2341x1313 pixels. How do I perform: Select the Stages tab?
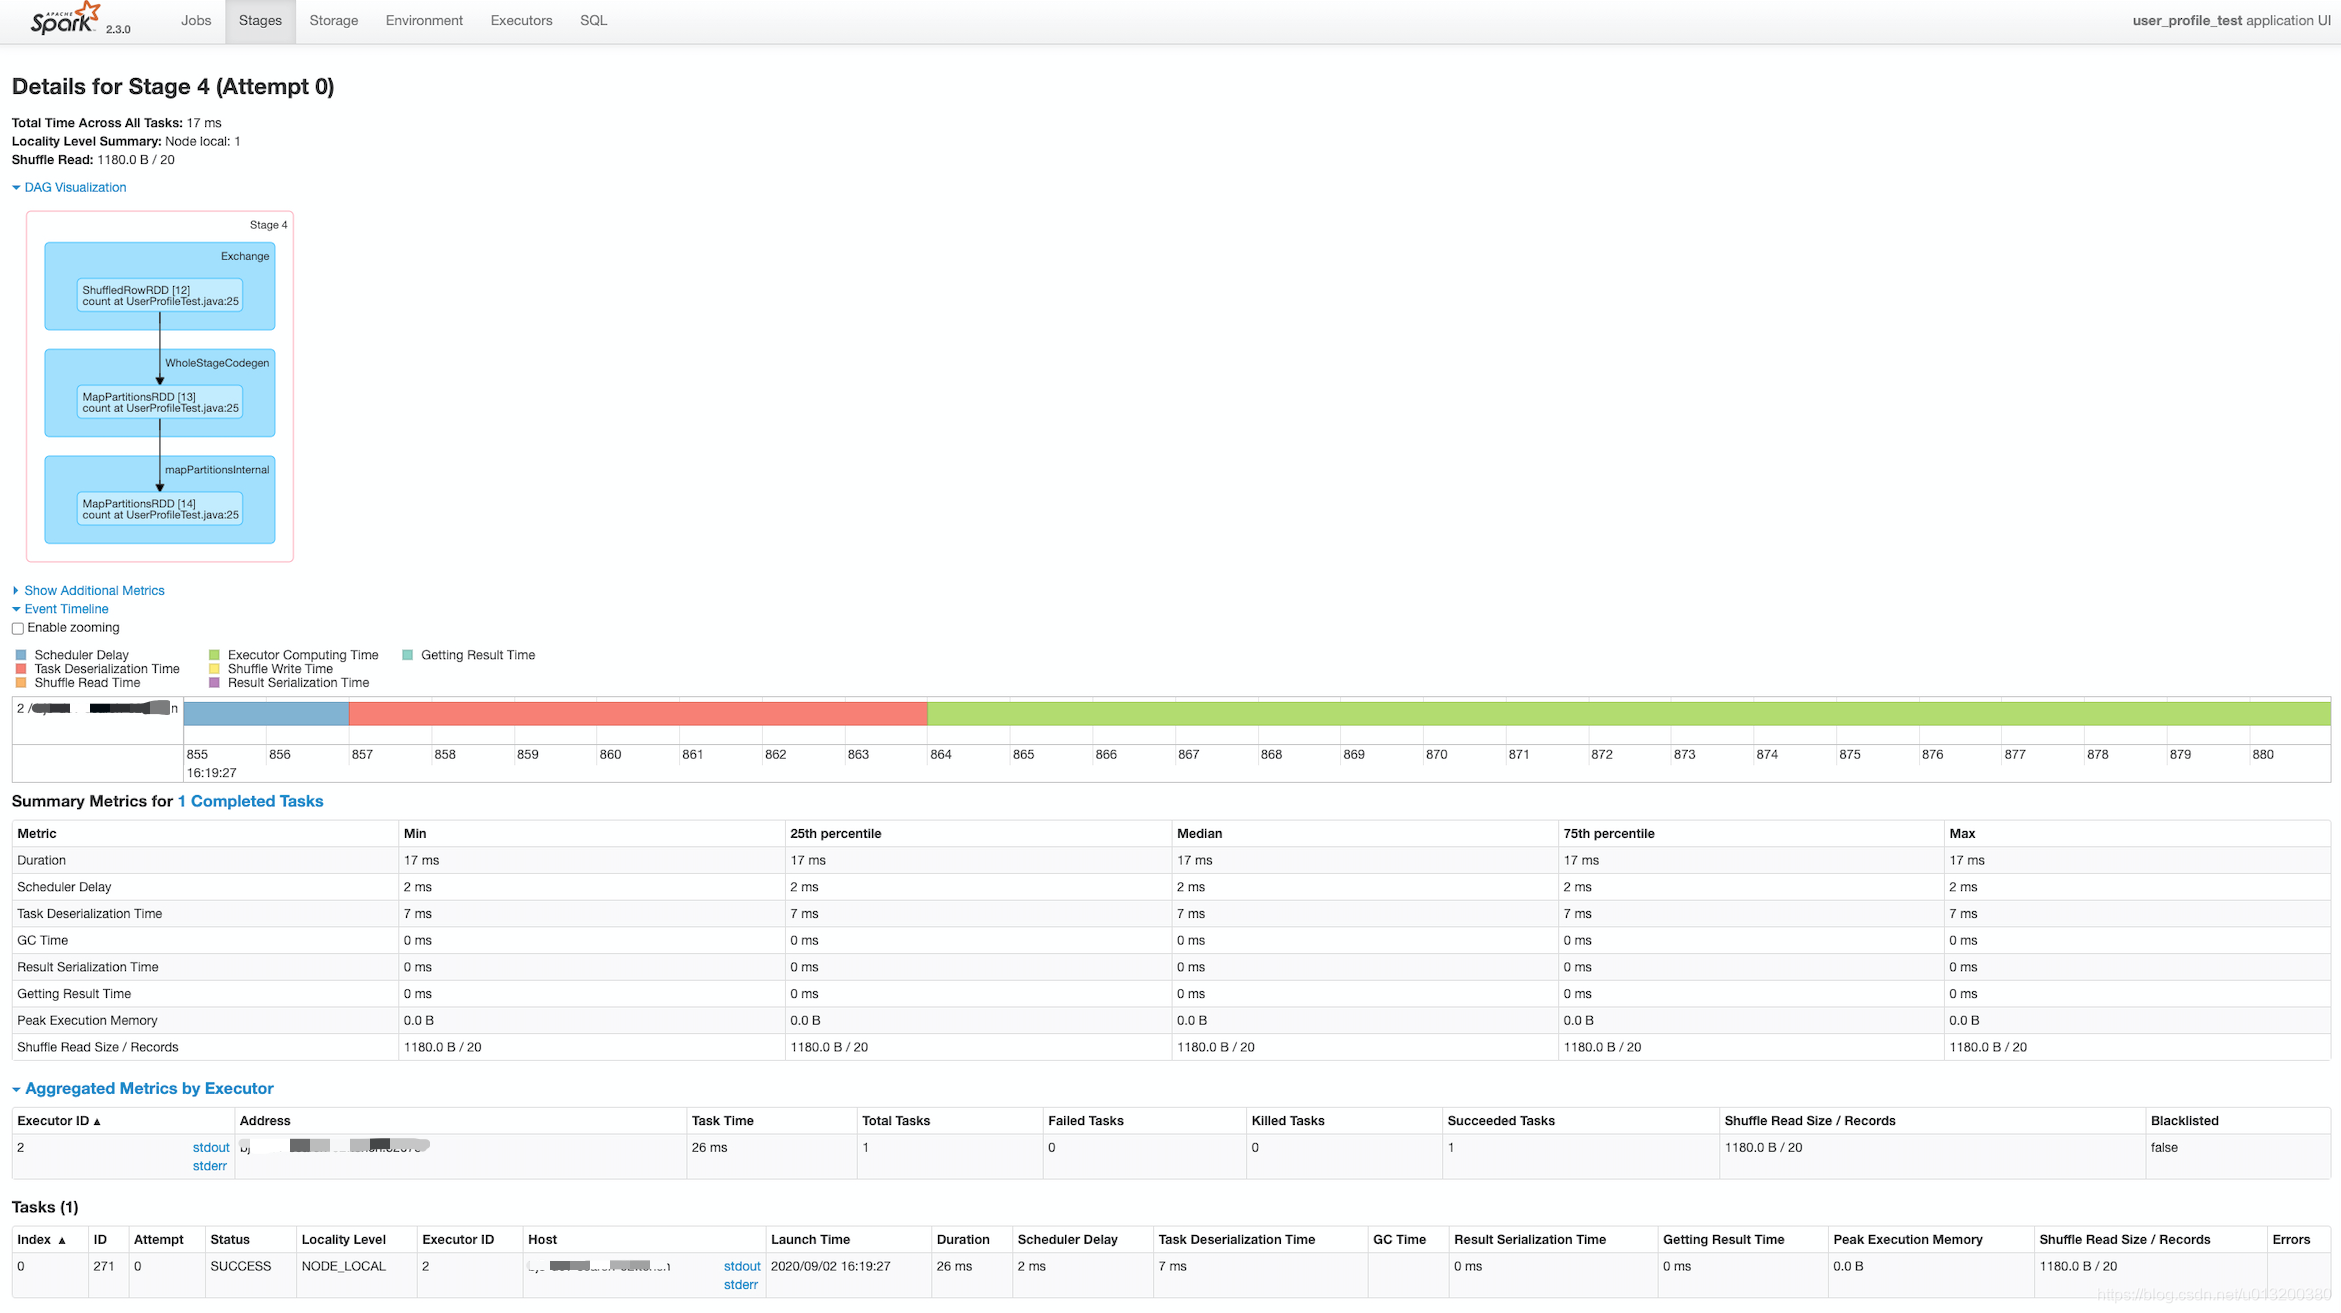click(x=260, y=21)
